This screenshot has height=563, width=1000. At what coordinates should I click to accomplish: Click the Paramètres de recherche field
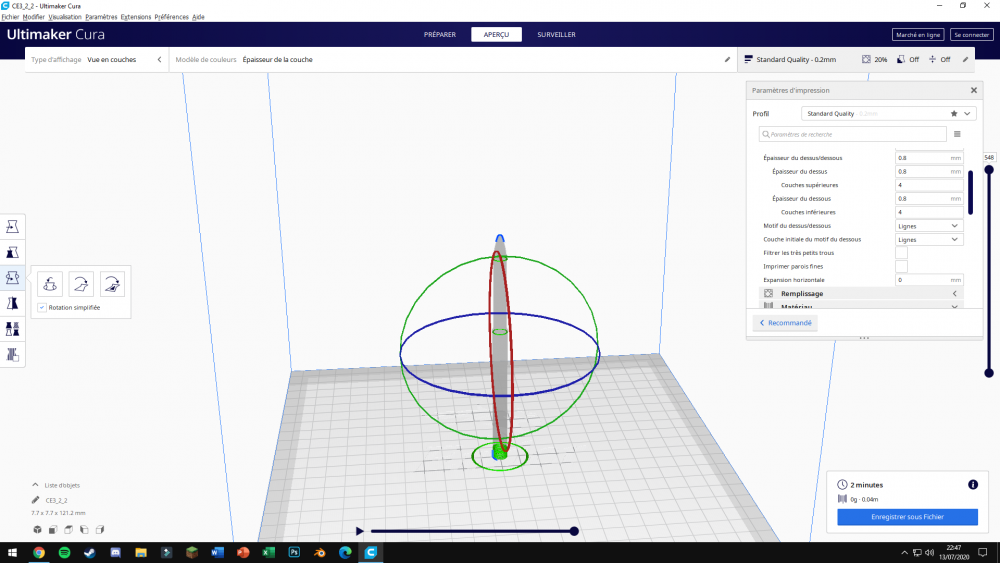pos(853,134)
